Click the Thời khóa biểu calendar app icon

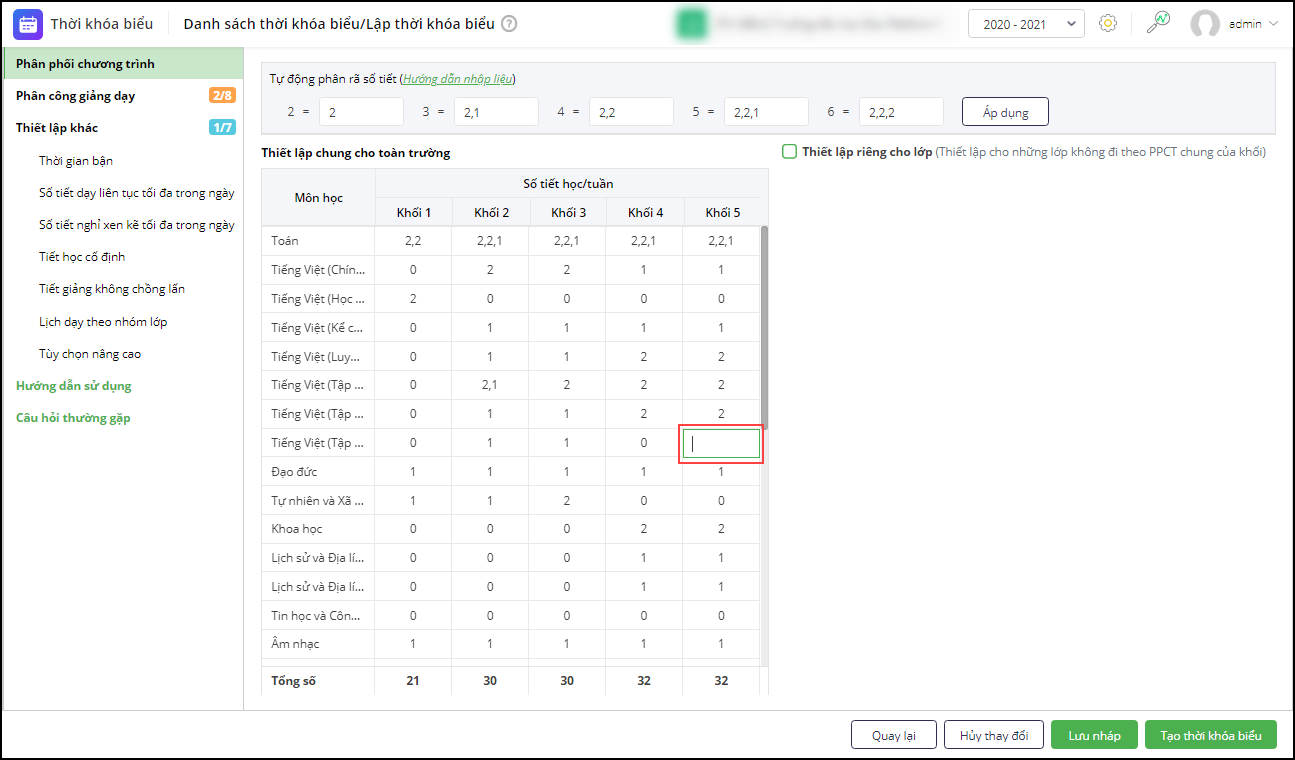tap(28, 24)
